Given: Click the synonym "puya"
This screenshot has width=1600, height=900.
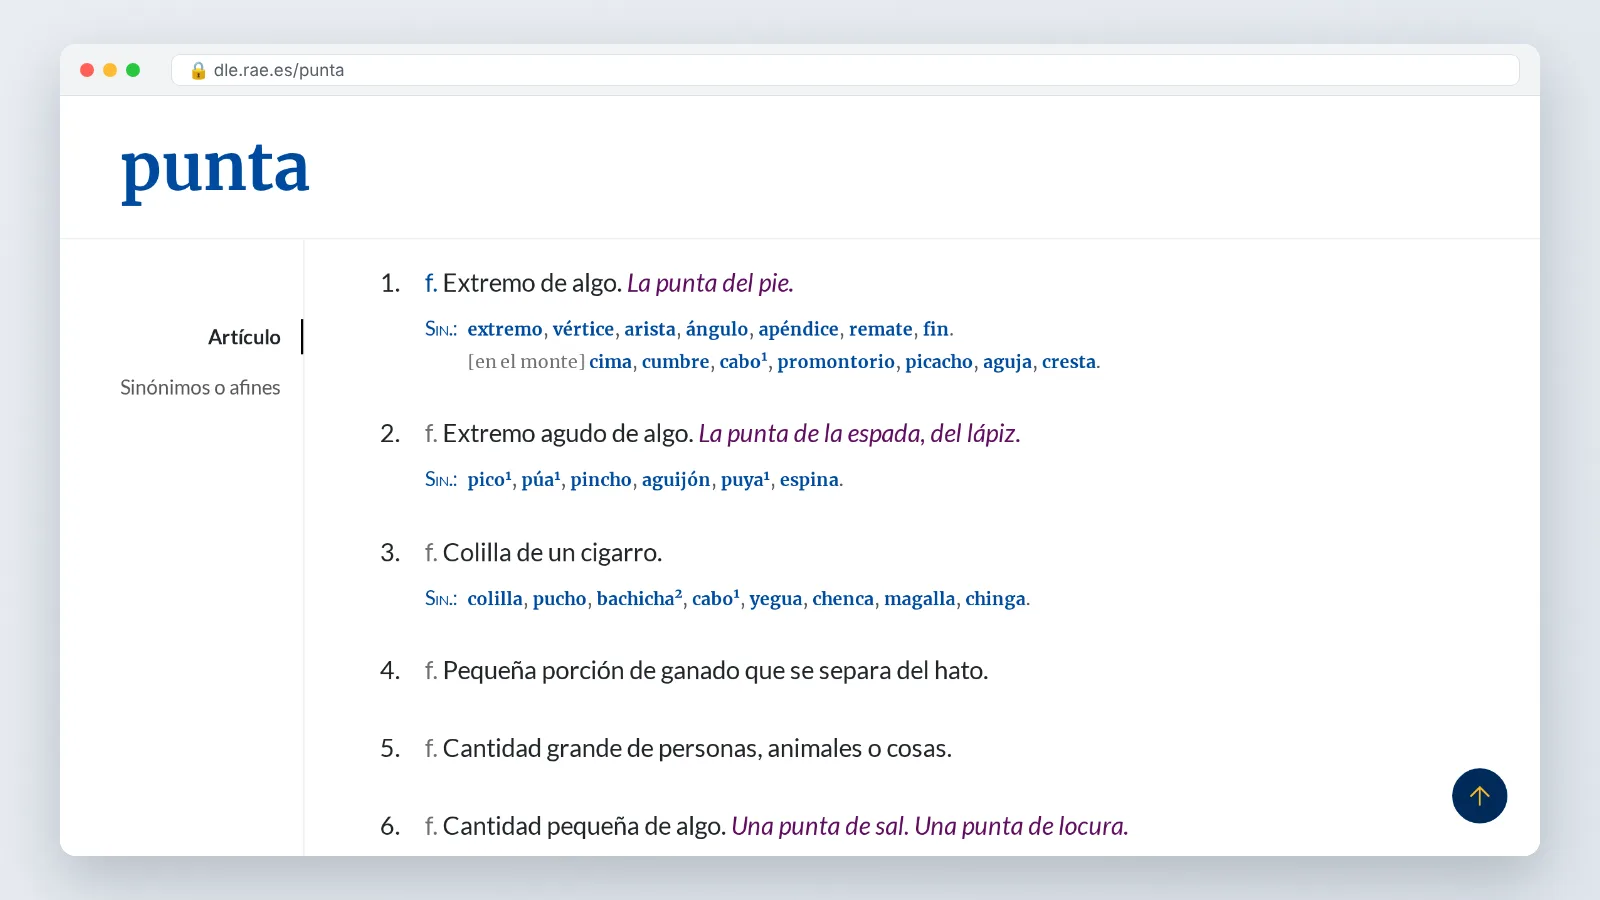Looking at the screenshot, I should [x=745, y=479].
